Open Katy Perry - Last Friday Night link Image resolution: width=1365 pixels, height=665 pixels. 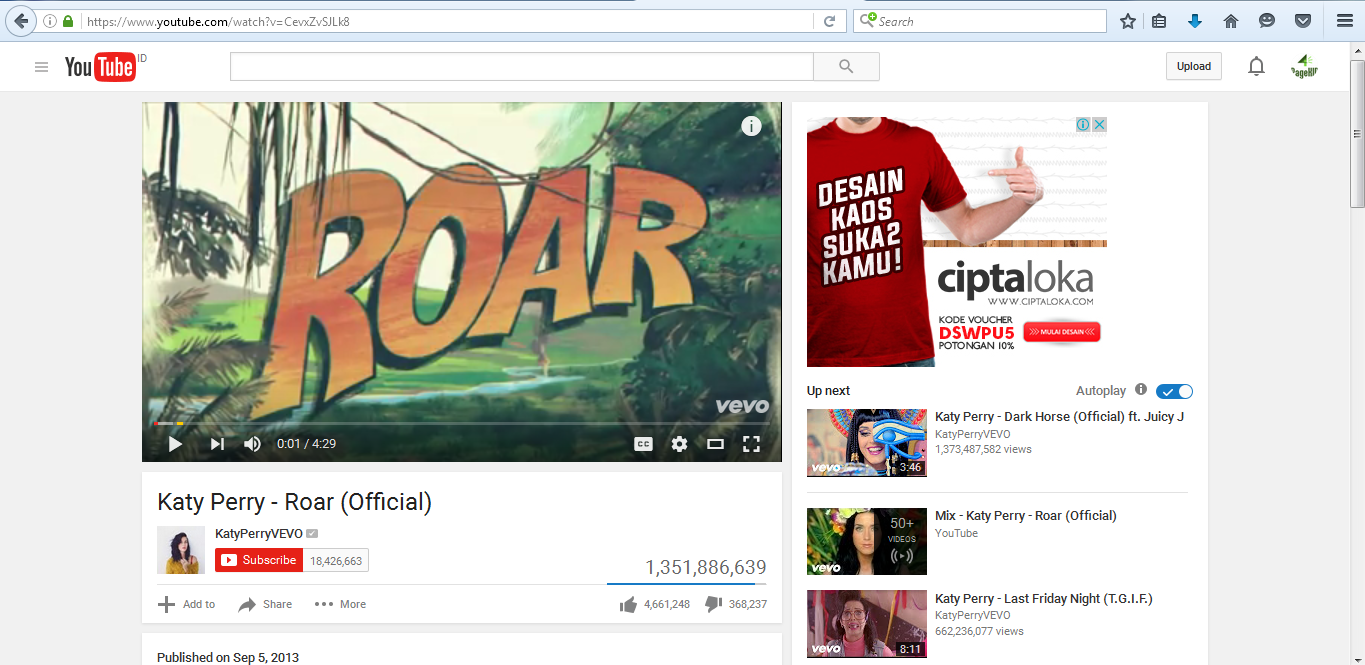tap(1044, 598)
